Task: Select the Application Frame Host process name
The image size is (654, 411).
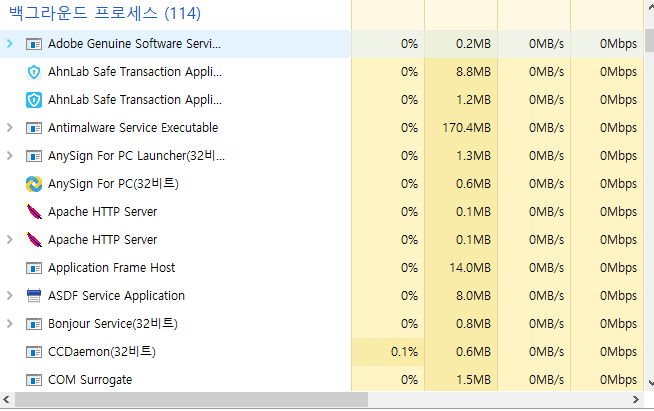Action: point(111,267)
